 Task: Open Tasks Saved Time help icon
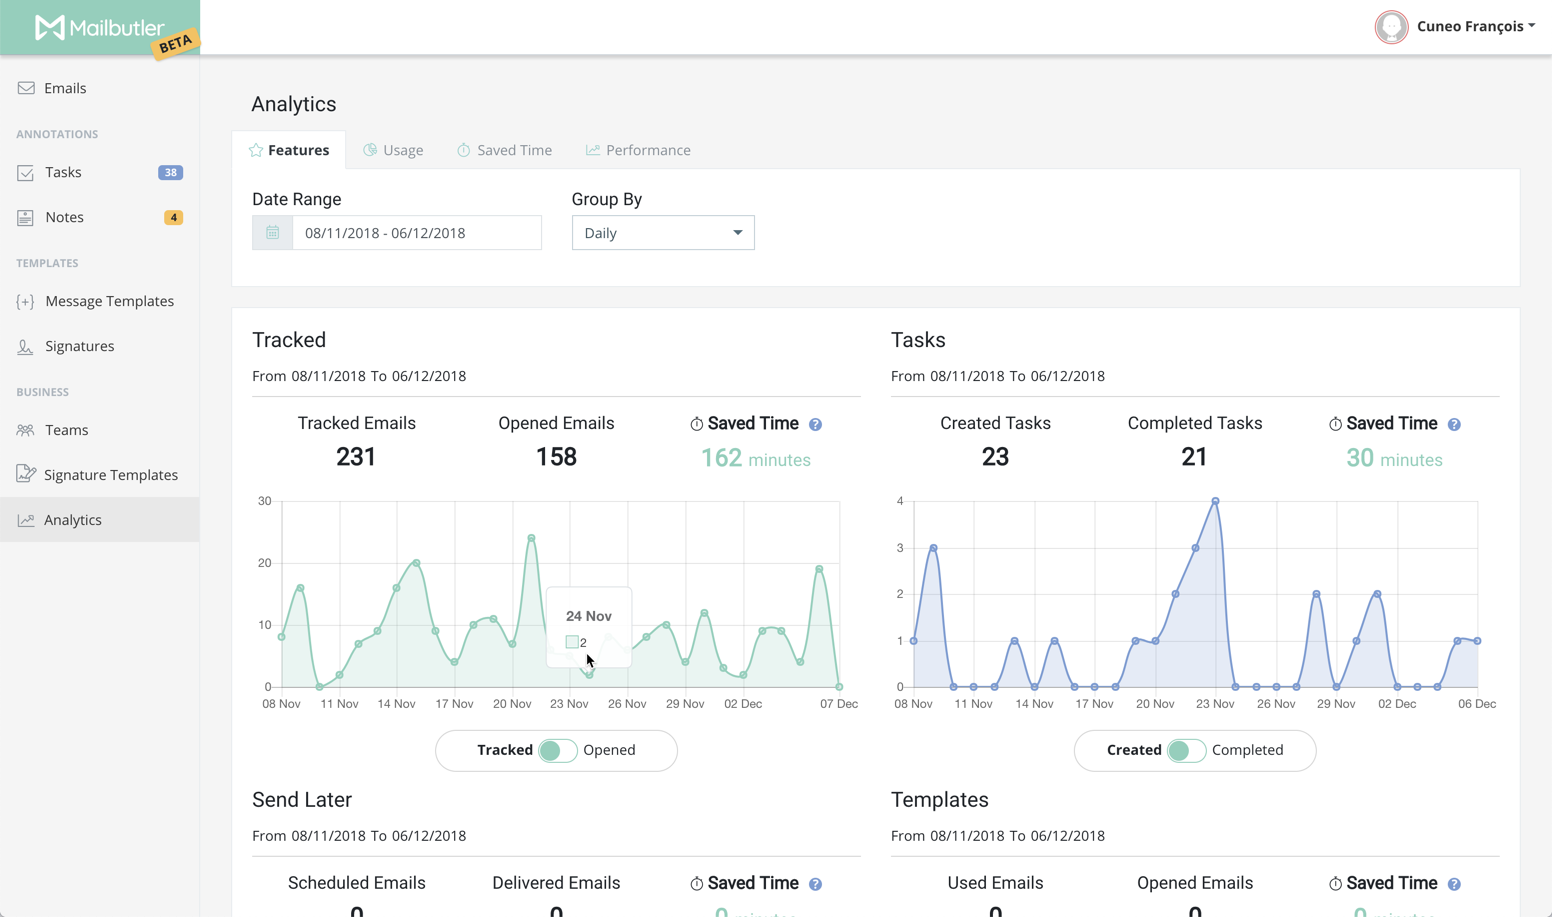[x=1455, y=425]
